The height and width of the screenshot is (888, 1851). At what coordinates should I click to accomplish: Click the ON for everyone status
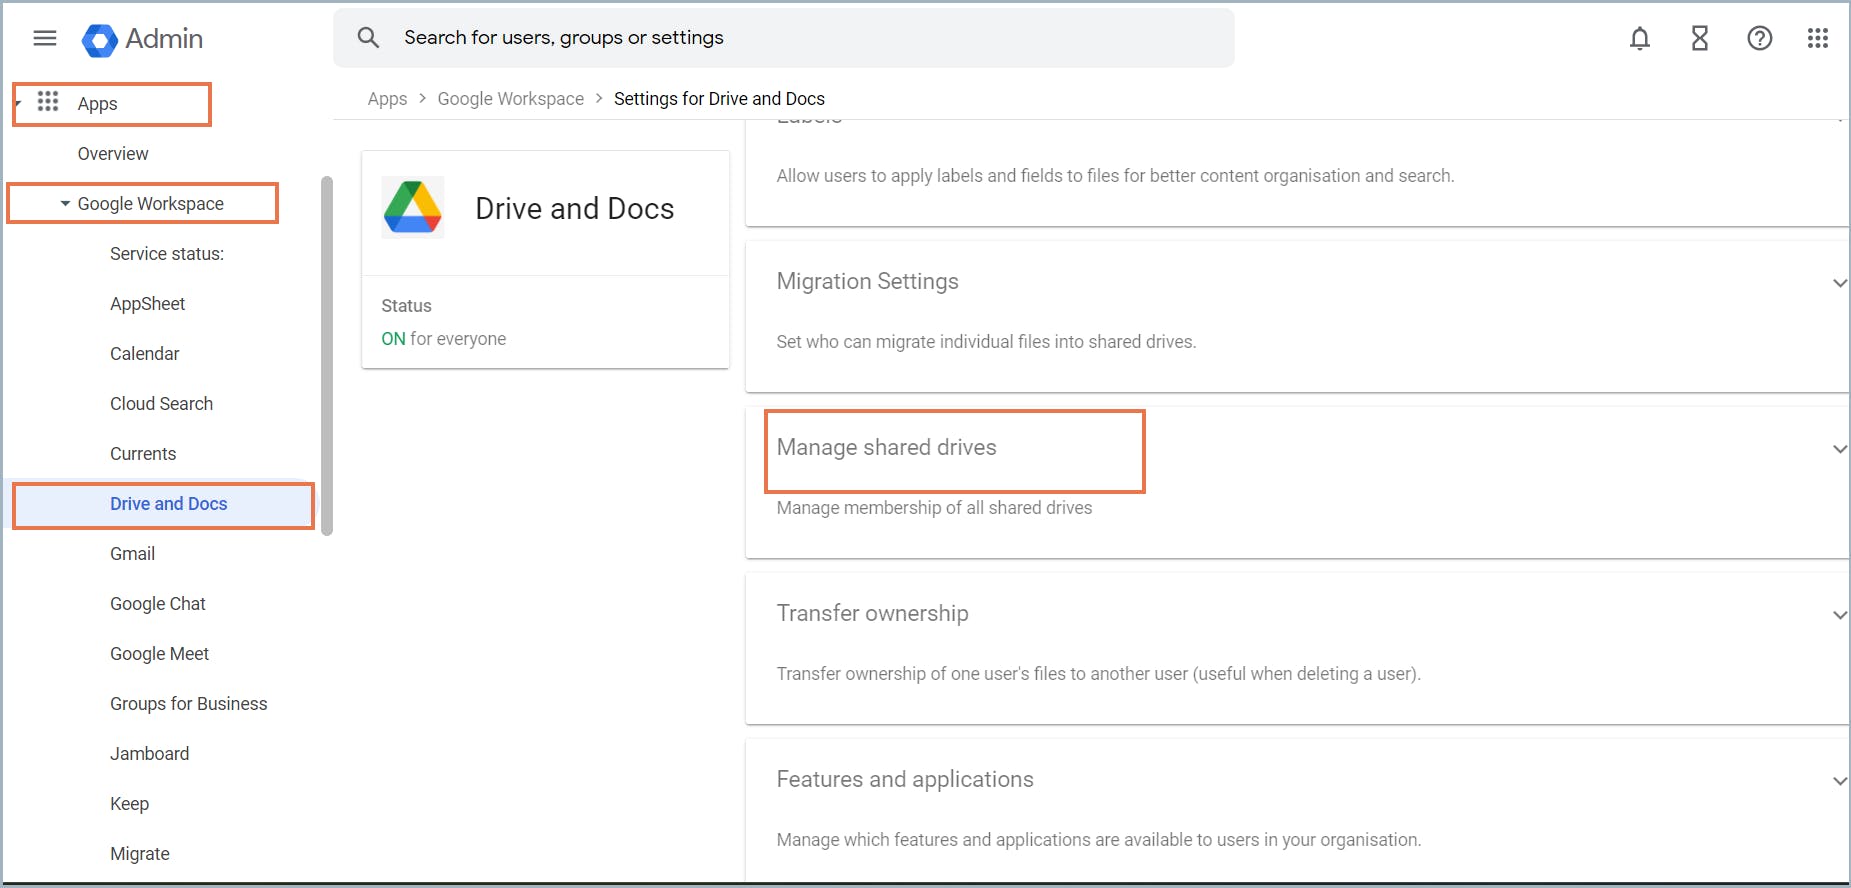444,339
